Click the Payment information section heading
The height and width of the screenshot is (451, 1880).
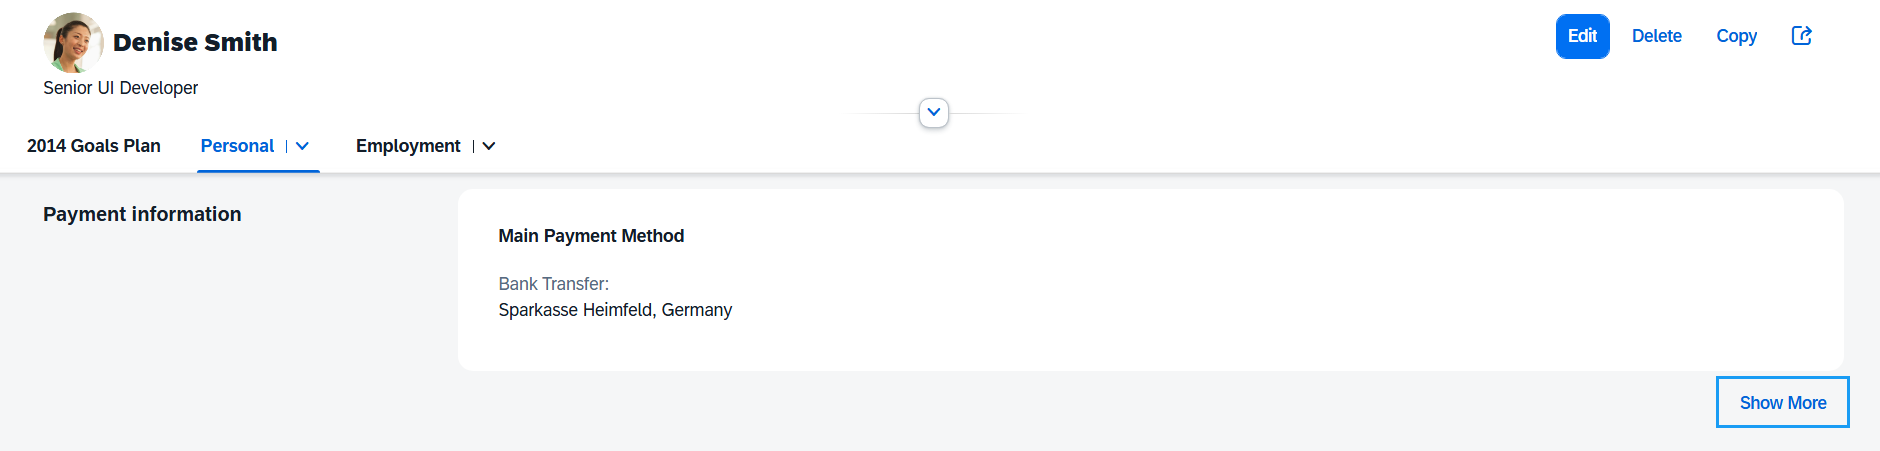142,214
